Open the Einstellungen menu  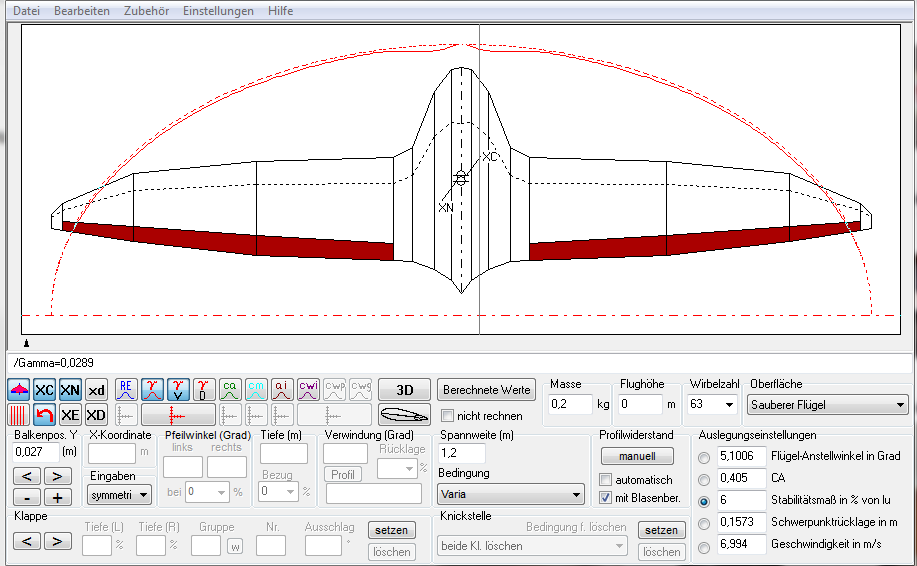tap(218, 10)
